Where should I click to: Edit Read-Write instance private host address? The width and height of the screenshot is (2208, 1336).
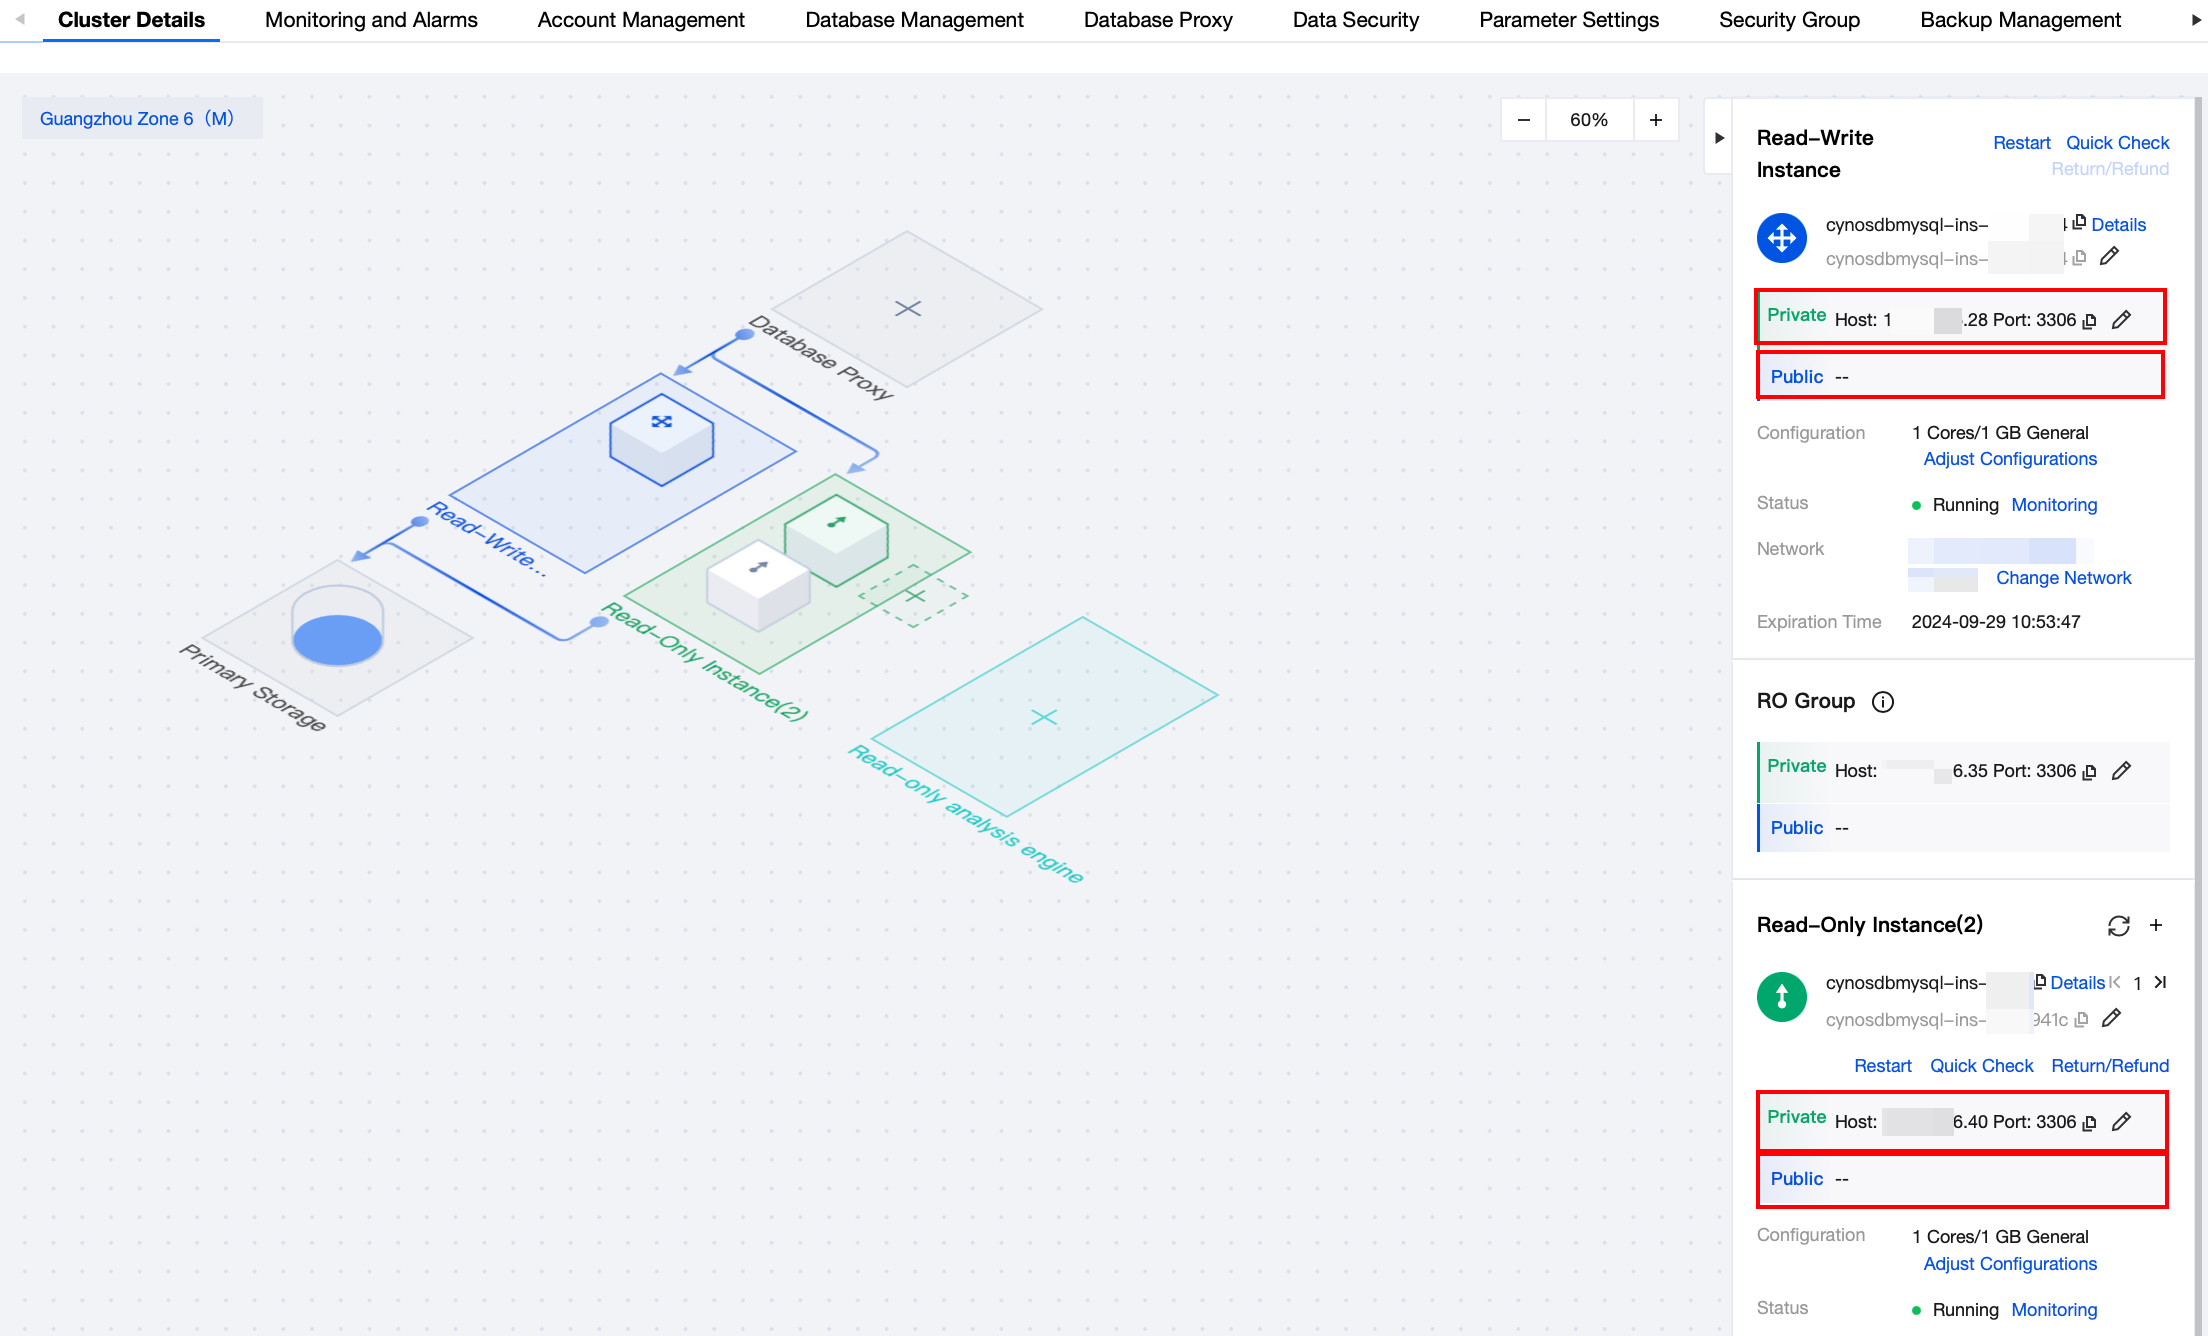[2121, 320]
